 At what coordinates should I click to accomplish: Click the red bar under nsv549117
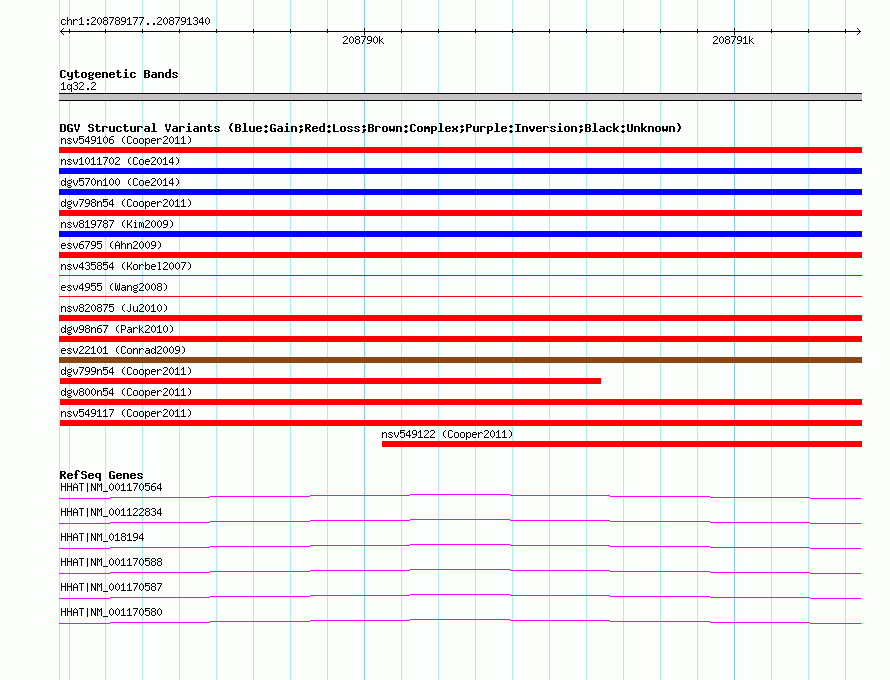pyautogui.click(x=460, y=423)
